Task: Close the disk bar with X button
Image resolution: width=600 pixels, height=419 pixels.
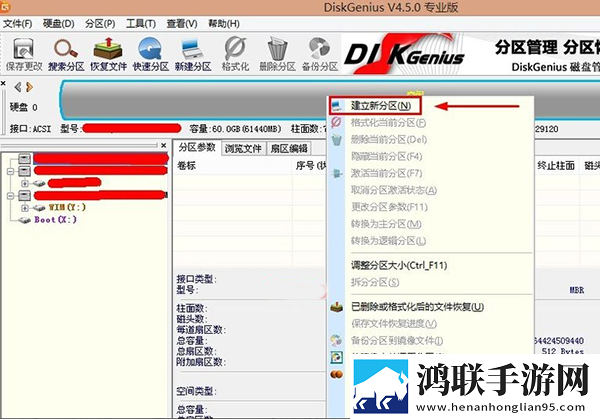Action: [3, 83]
